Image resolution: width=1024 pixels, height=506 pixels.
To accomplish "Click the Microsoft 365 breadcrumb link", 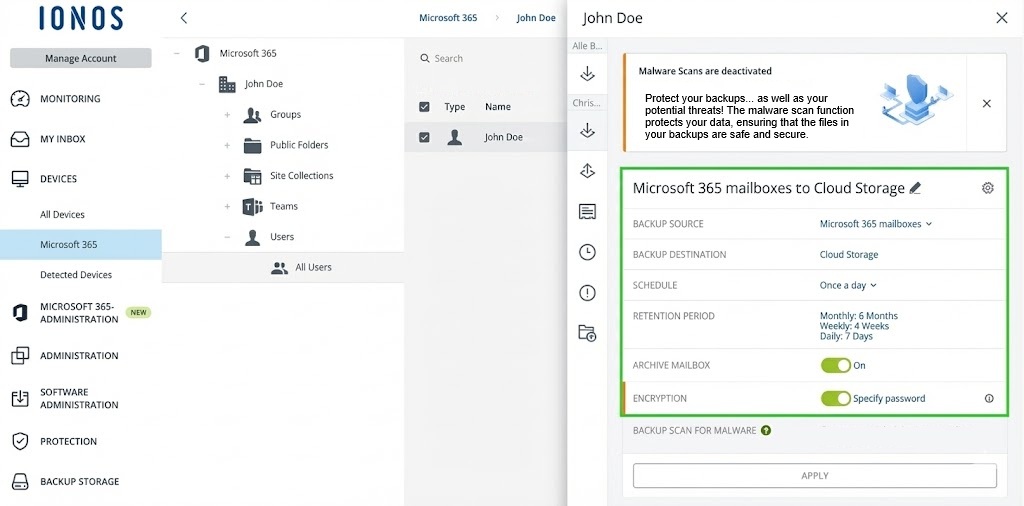I will 448,18.
